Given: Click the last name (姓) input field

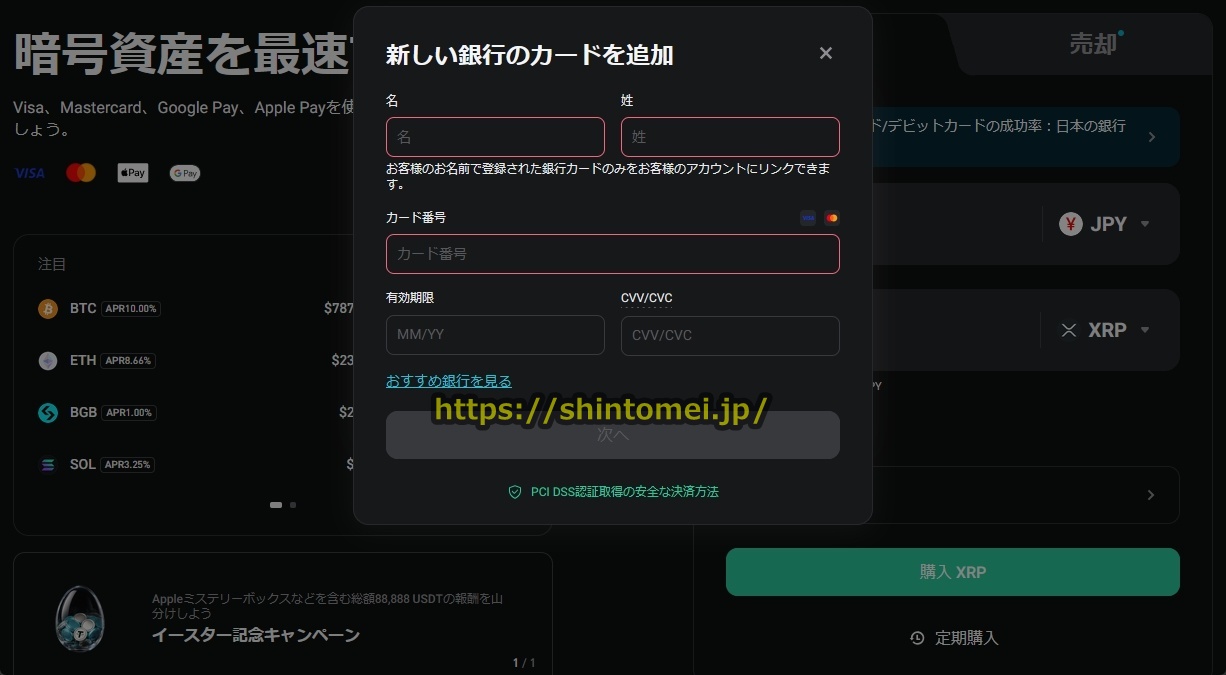Looking at the screenshot, I should pos(730,137).
